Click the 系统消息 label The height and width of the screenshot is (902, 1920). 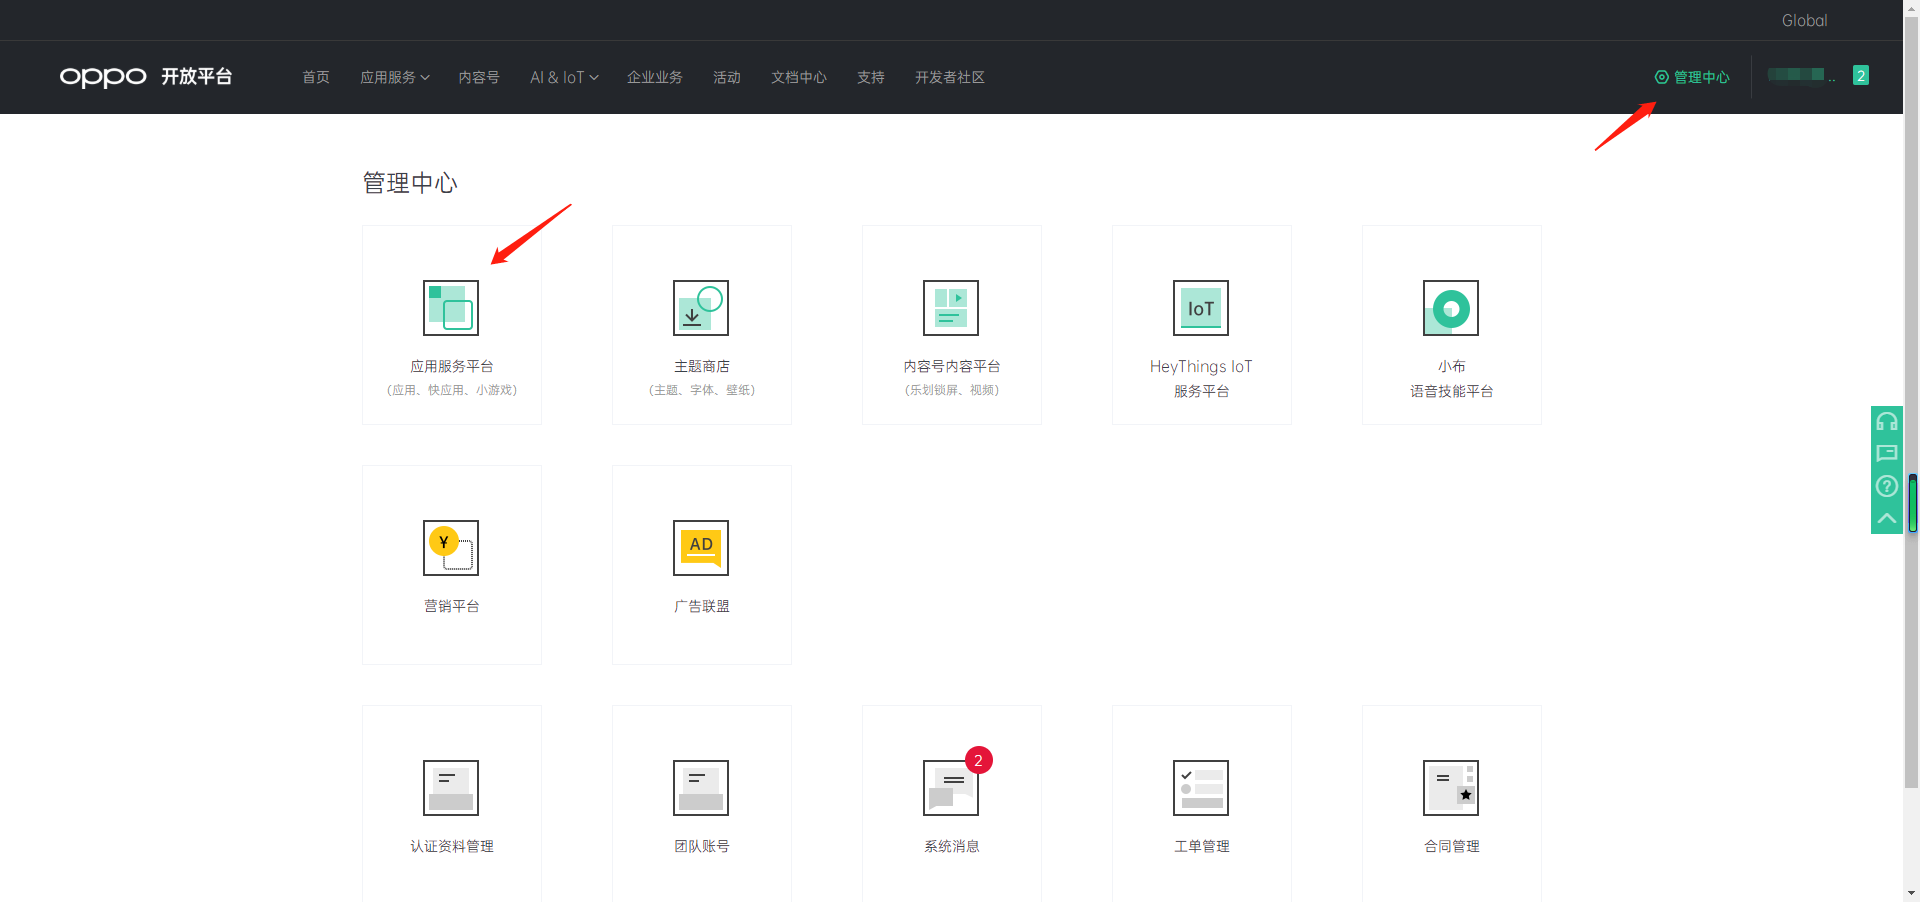pos(952,846)
